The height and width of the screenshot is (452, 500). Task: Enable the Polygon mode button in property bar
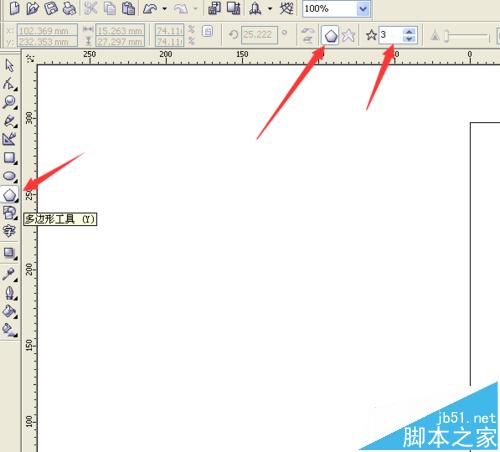point(330,35)
